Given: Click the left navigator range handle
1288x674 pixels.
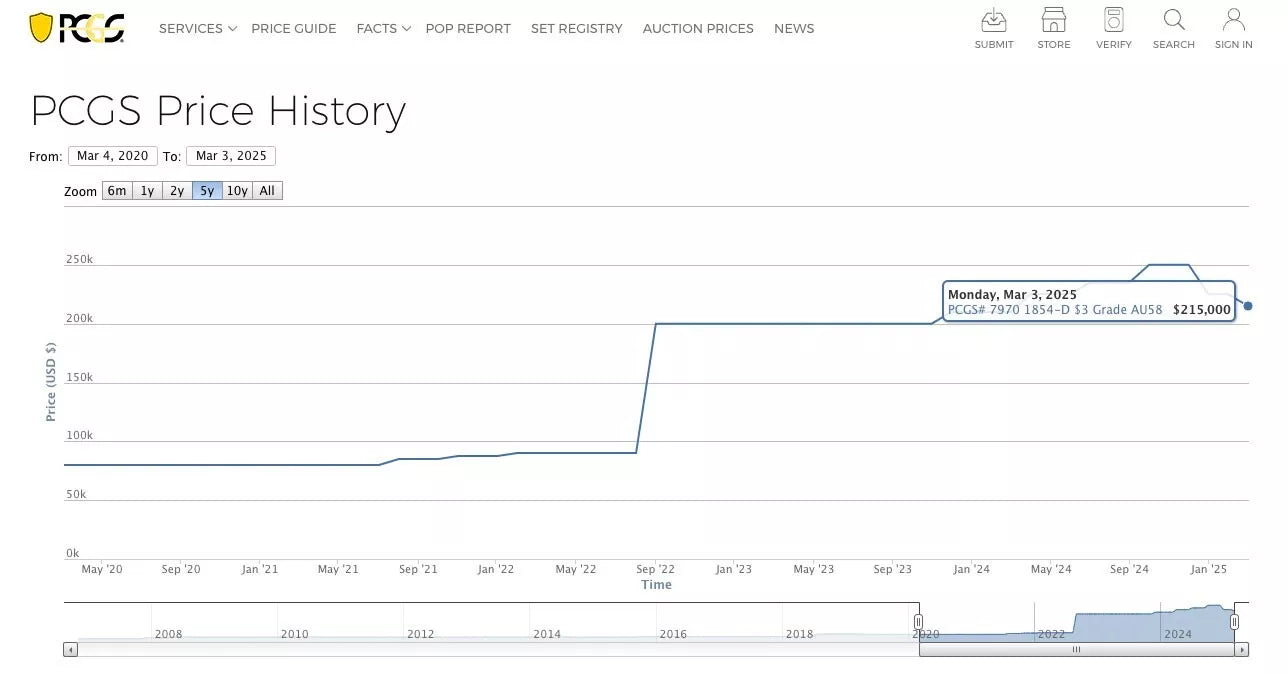Looking at the screenshot, I should (x=918, y=622).
